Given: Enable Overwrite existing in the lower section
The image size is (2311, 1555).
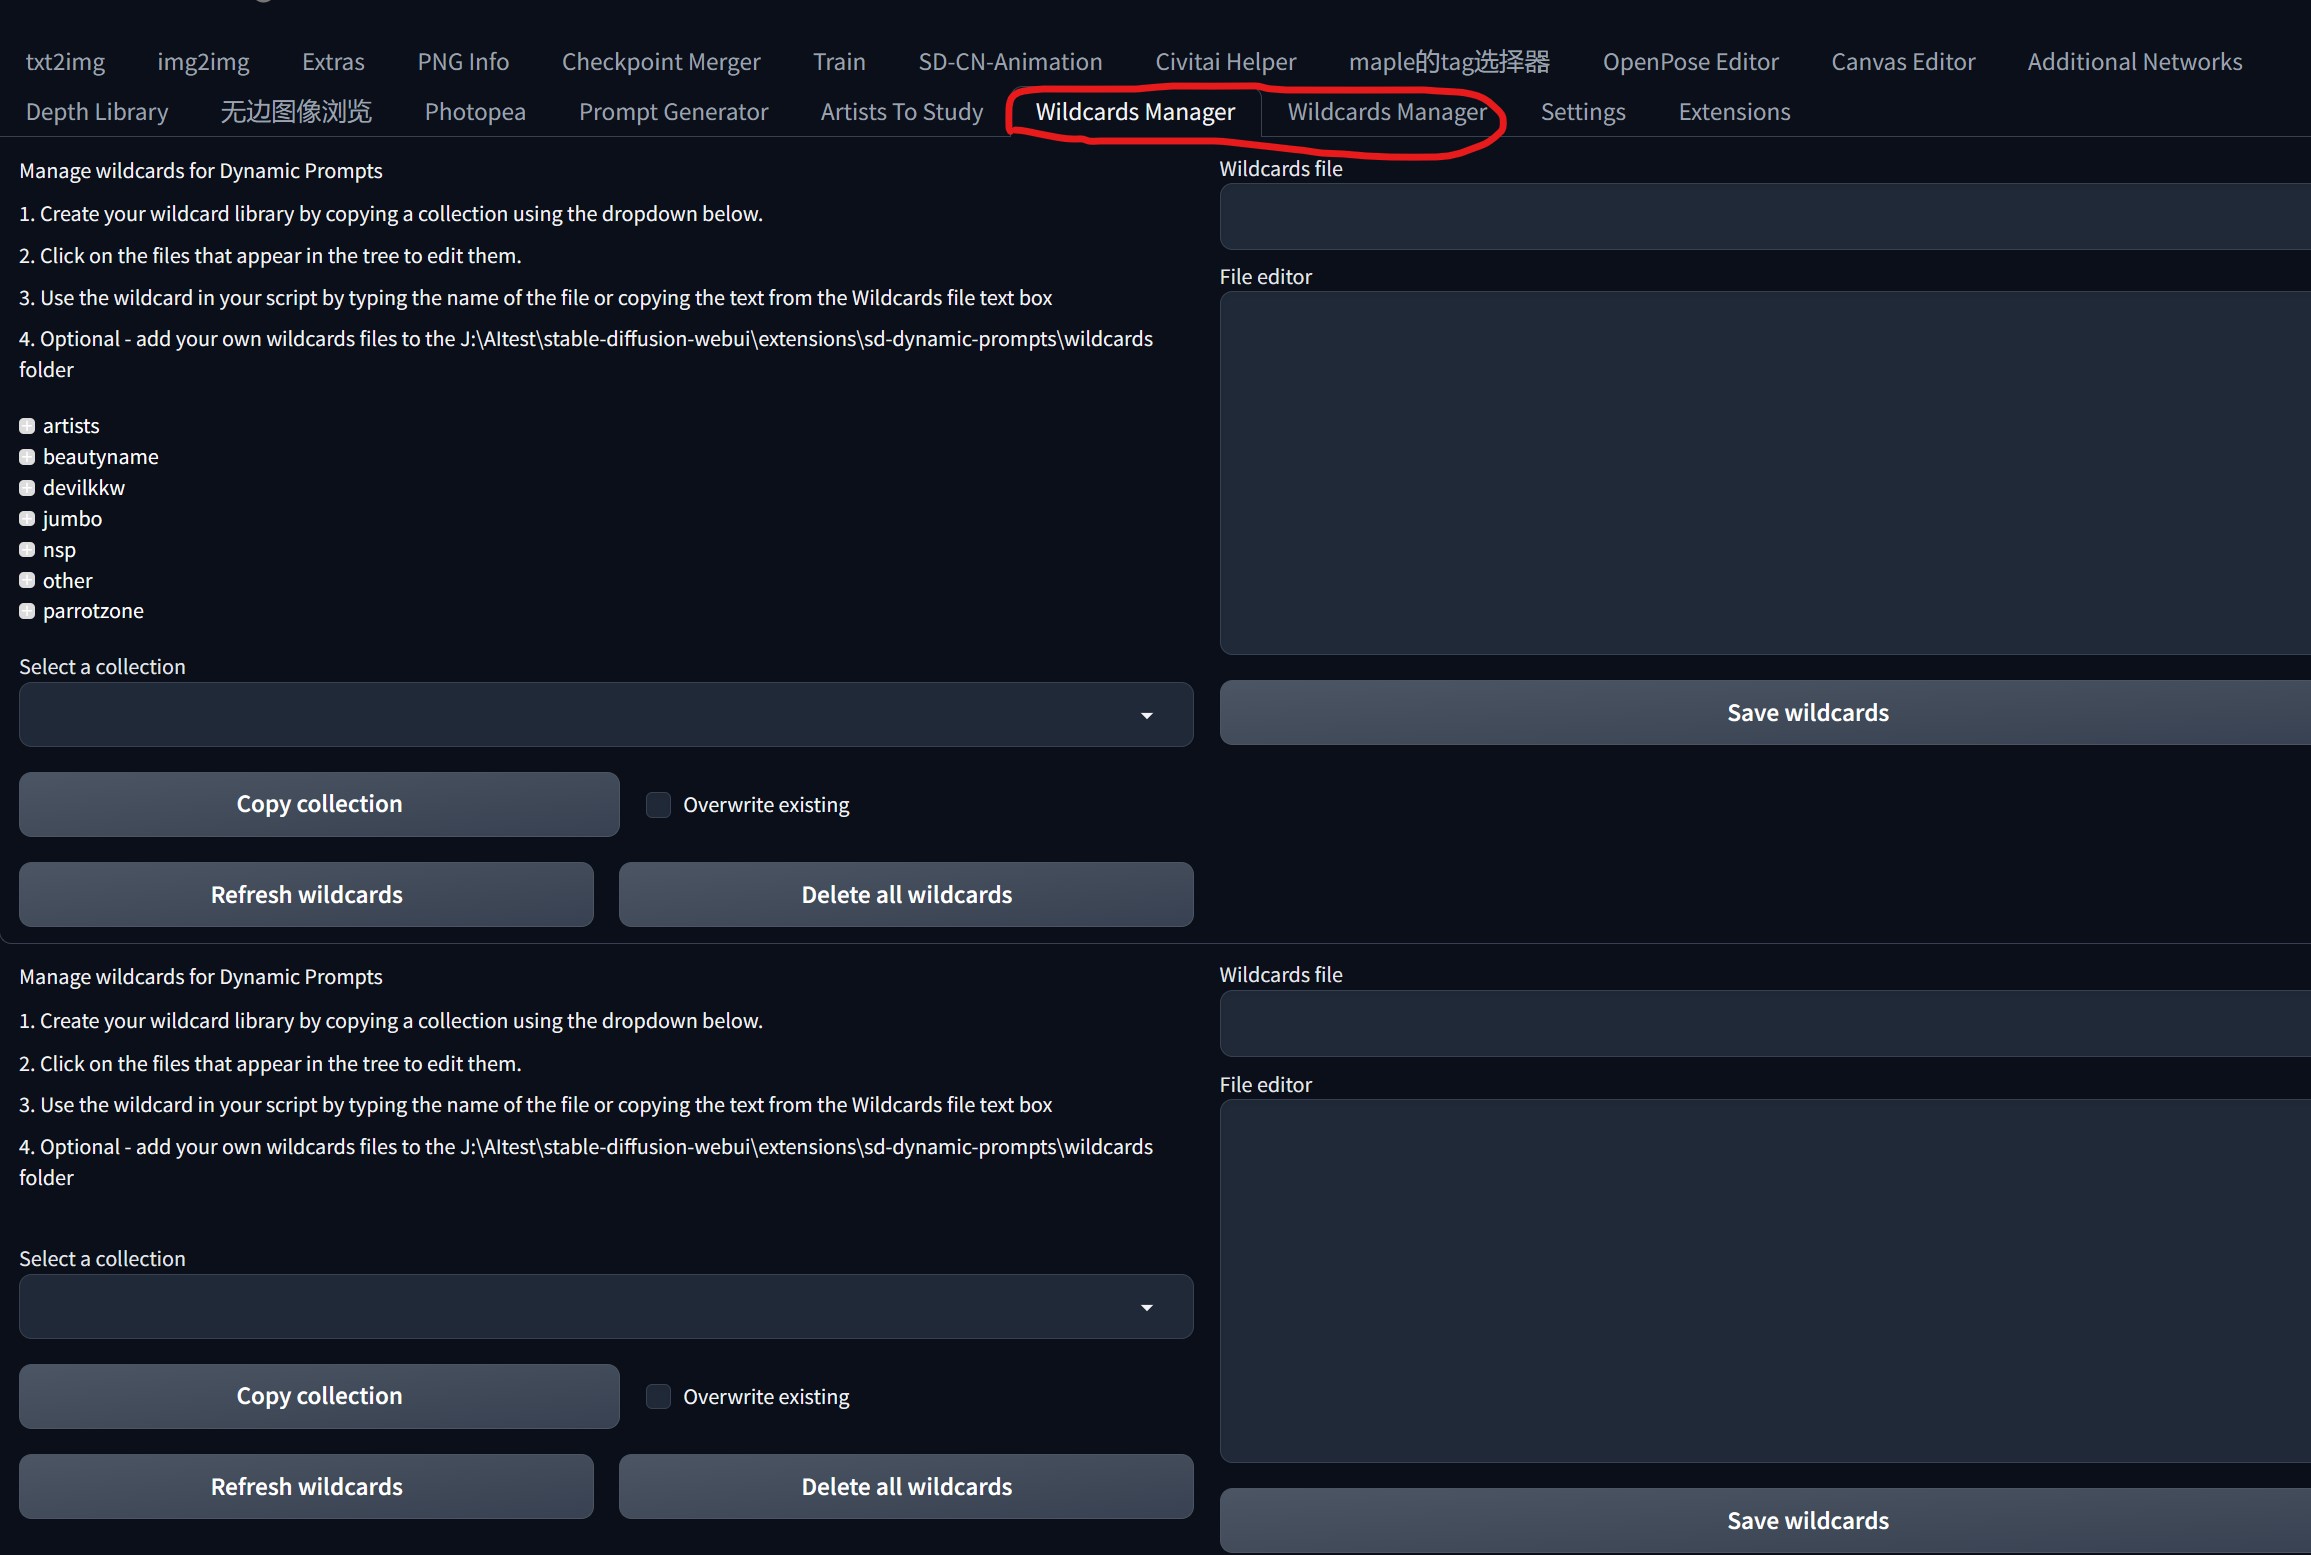Looking at the screenshot, I should pos(658,1396).
